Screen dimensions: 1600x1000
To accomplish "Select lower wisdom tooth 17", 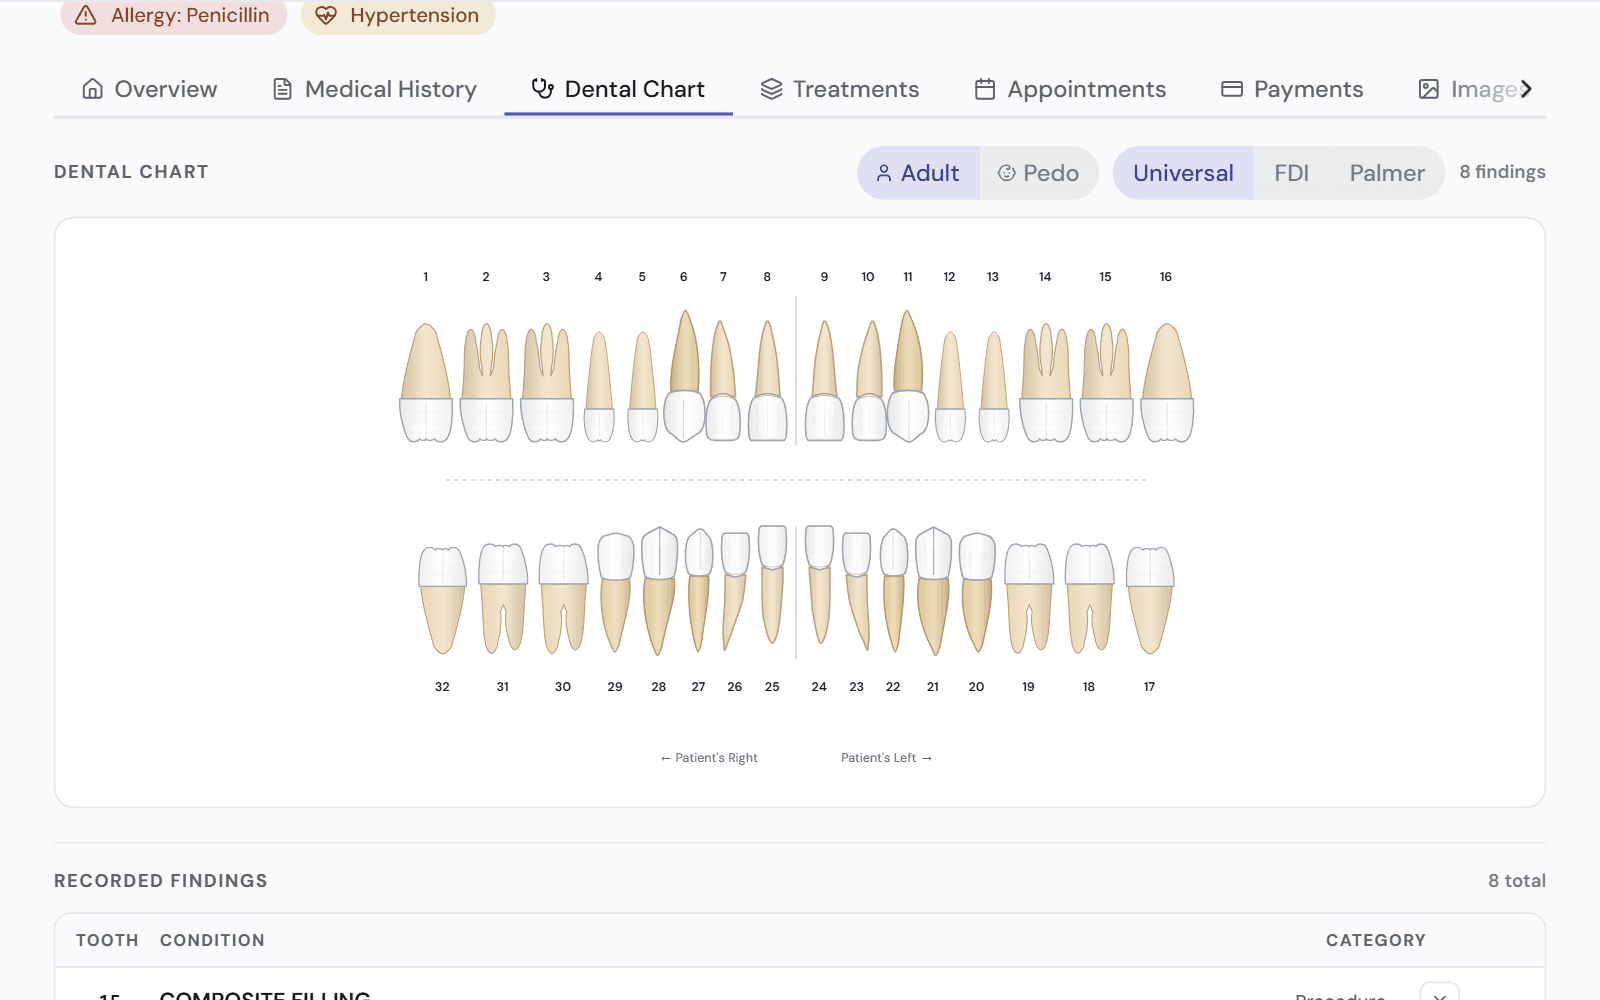I will coord(1150,600).
